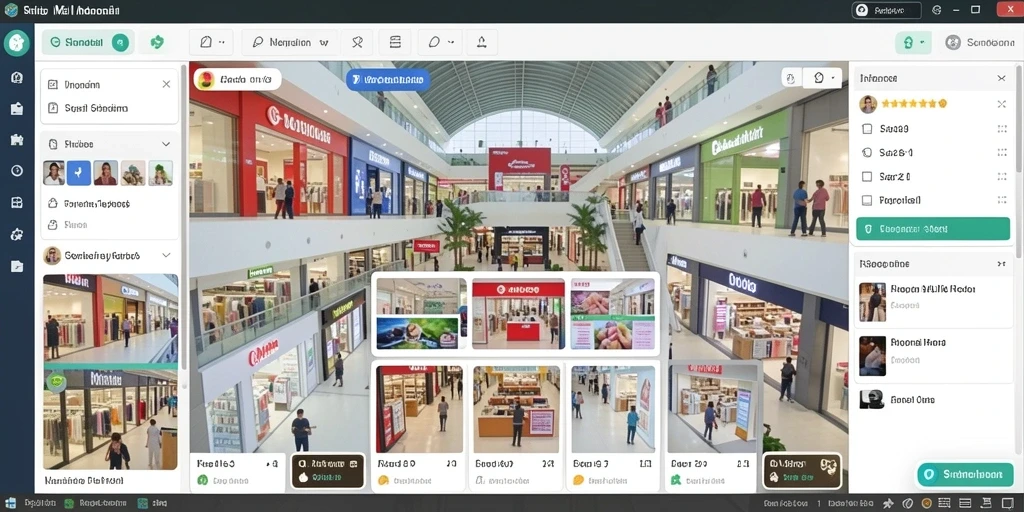Click the wide green button in Infonoos panel
1024x512 pixels.
(933, 229)
